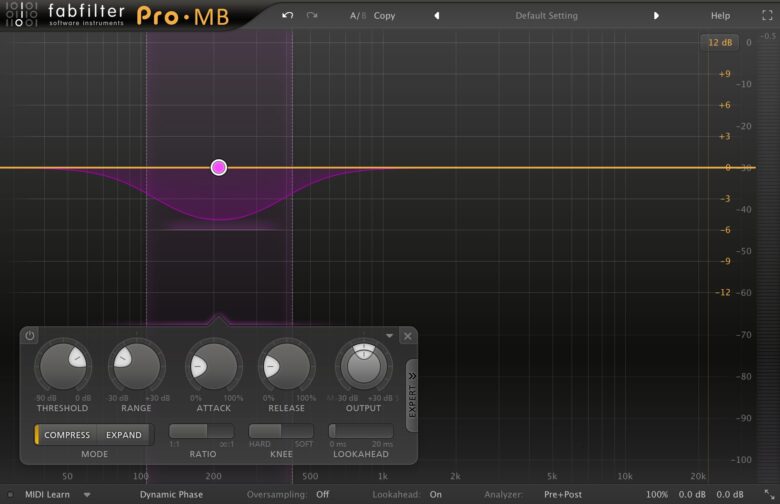Select the magenta band control dot

click(x=219, y=168)
